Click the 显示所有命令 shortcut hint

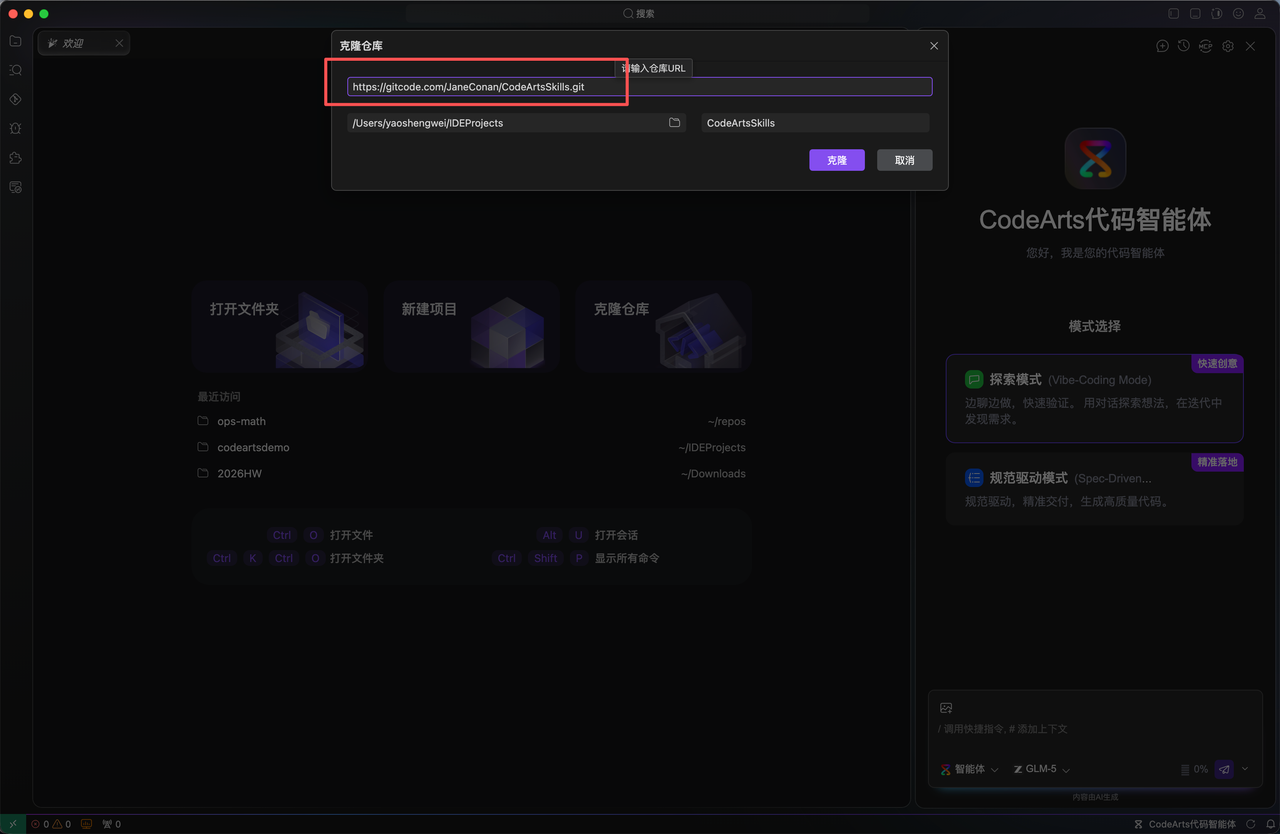[x=627, y=558]
